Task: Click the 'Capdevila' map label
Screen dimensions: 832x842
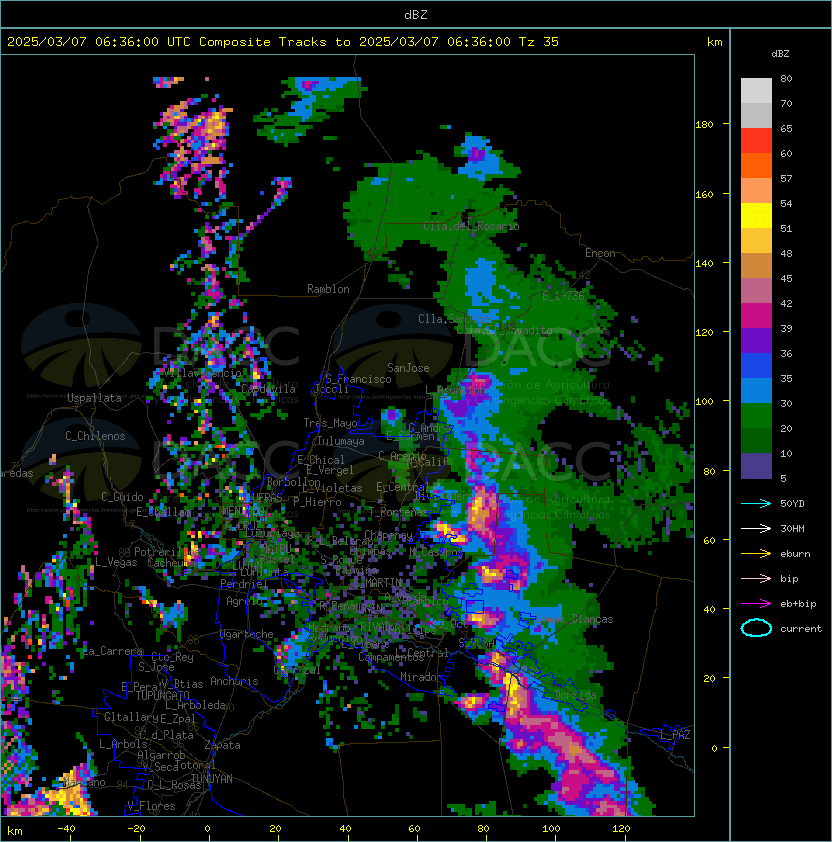Action: (x=268, y=389)
